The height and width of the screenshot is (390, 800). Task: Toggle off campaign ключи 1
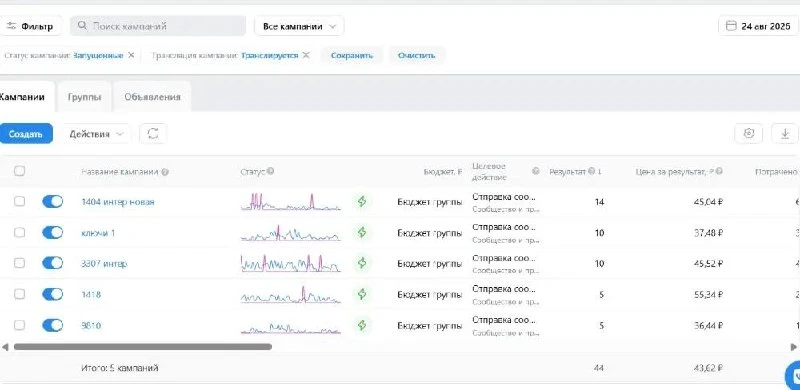(53, 232)
